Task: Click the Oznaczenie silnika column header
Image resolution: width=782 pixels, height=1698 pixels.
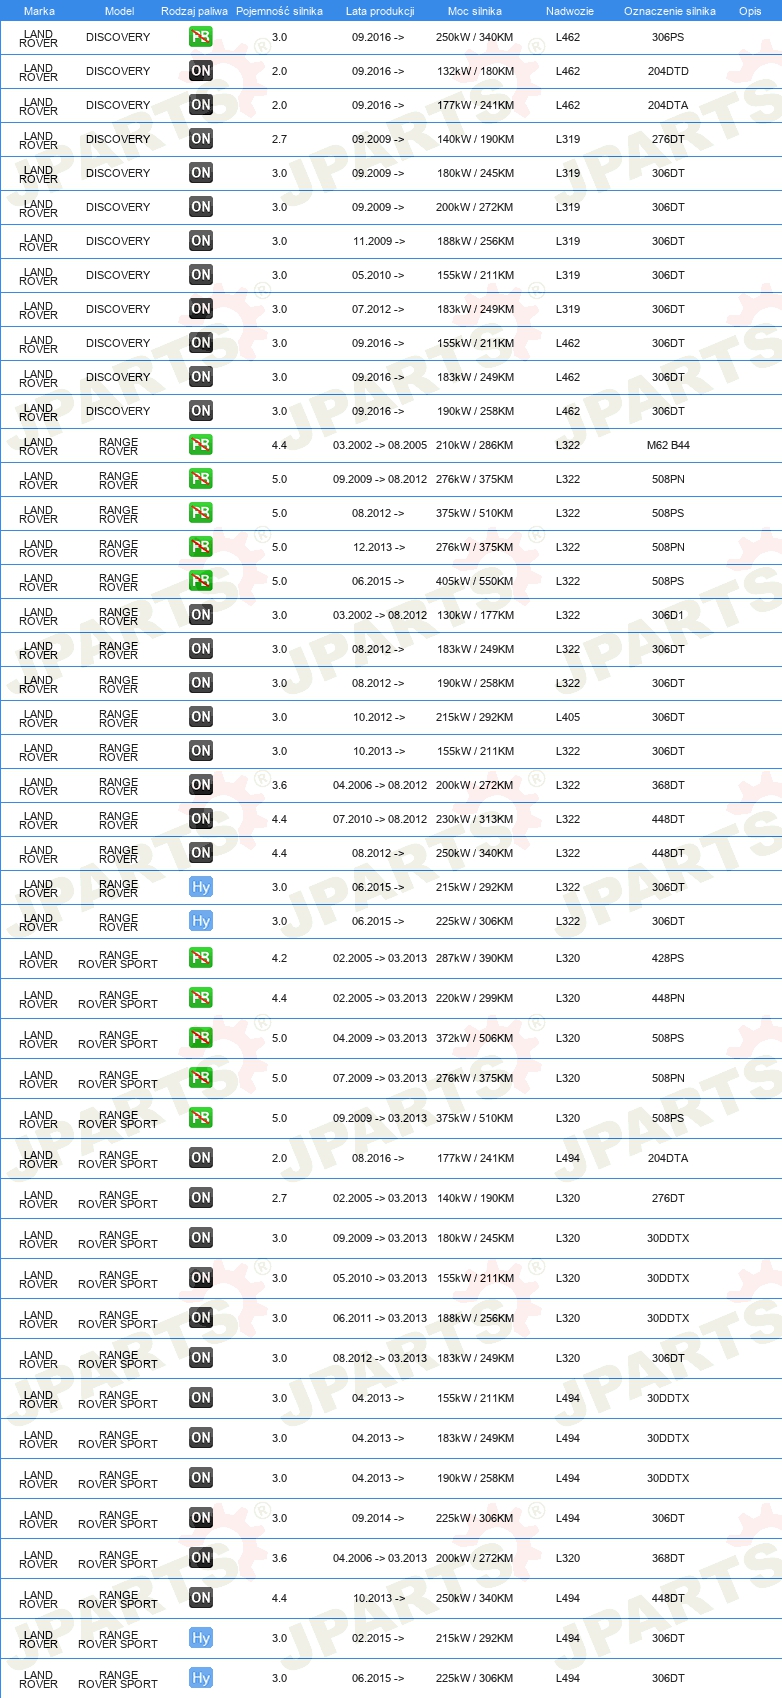Action: (669, 11)
